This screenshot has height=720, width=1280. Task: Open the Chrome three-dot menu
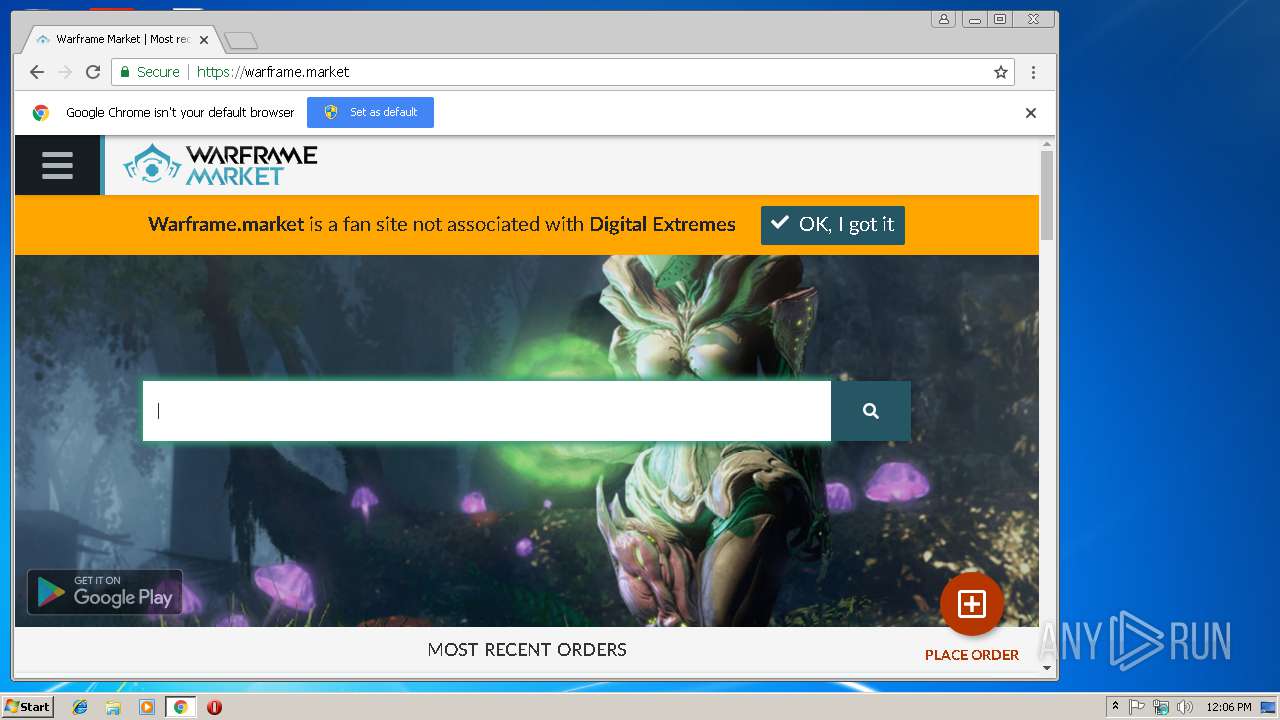tap(1033, 72)
